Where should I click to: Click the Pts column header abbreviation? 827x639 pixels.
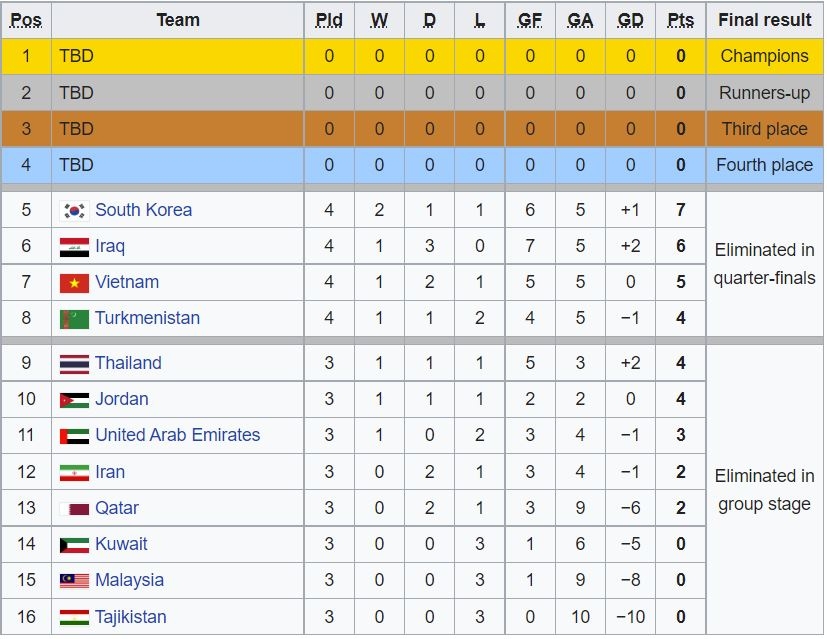coord(680,20)
